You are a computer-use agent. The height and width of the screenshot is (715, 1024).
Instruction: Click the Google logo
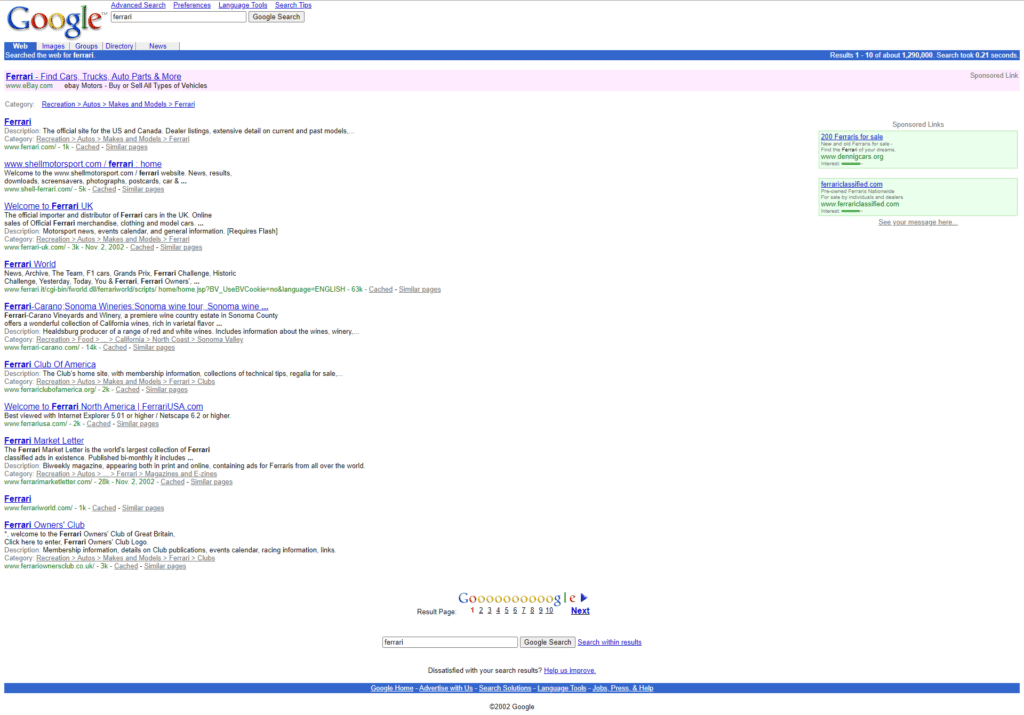pyautogui.click(x=52, y=21)
